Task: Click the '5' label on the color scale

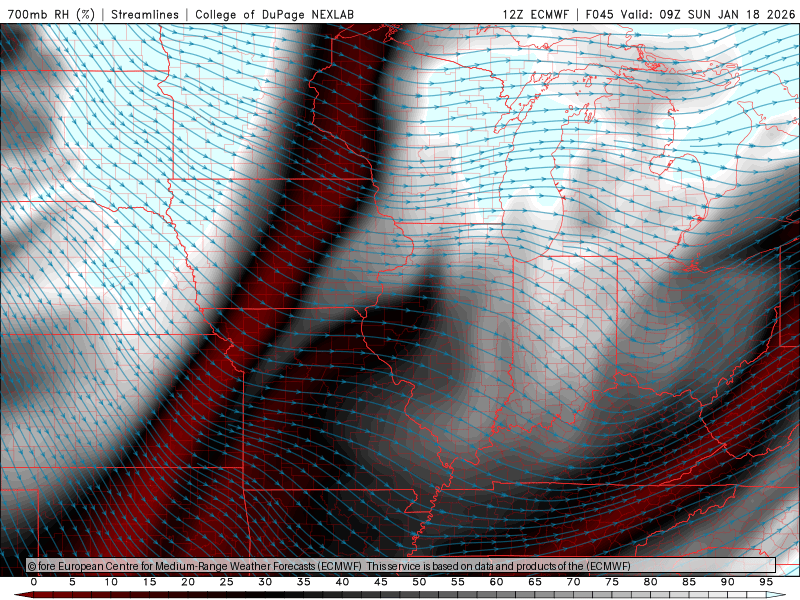Action: (x=72, y=582)
